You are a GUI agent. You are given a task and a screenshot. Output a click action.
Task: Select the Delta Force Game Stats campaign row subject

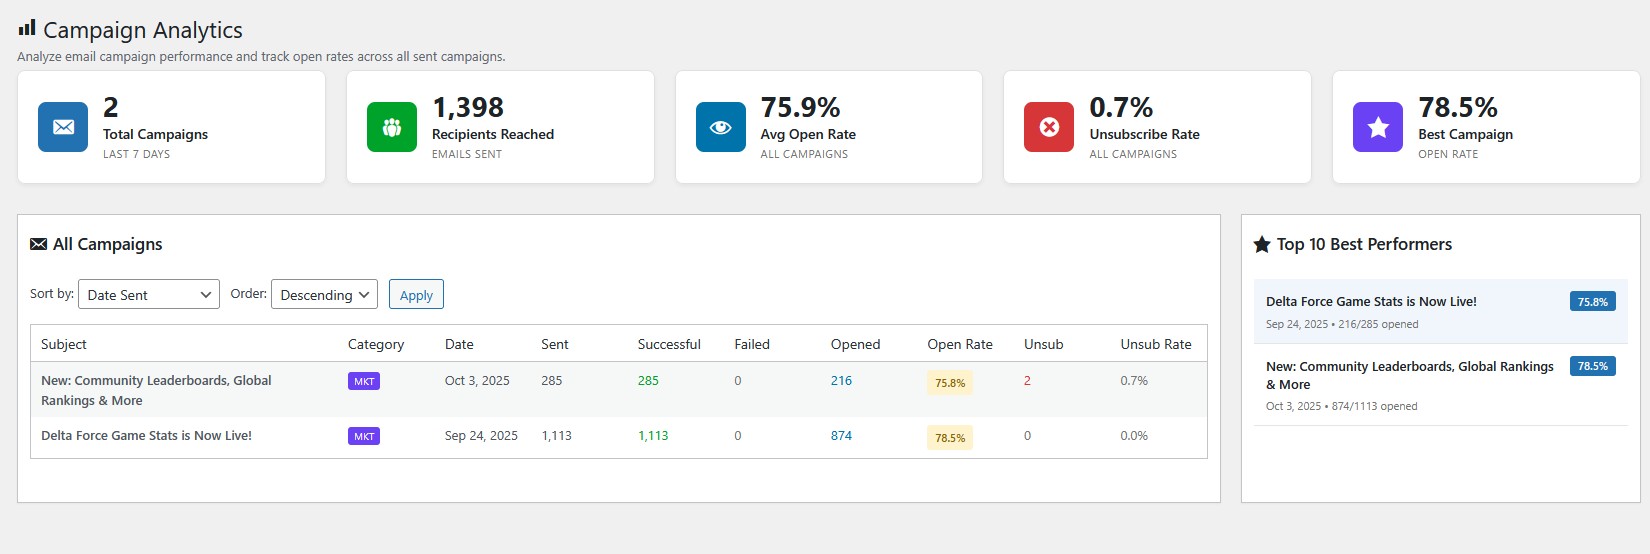pos(146,436)
